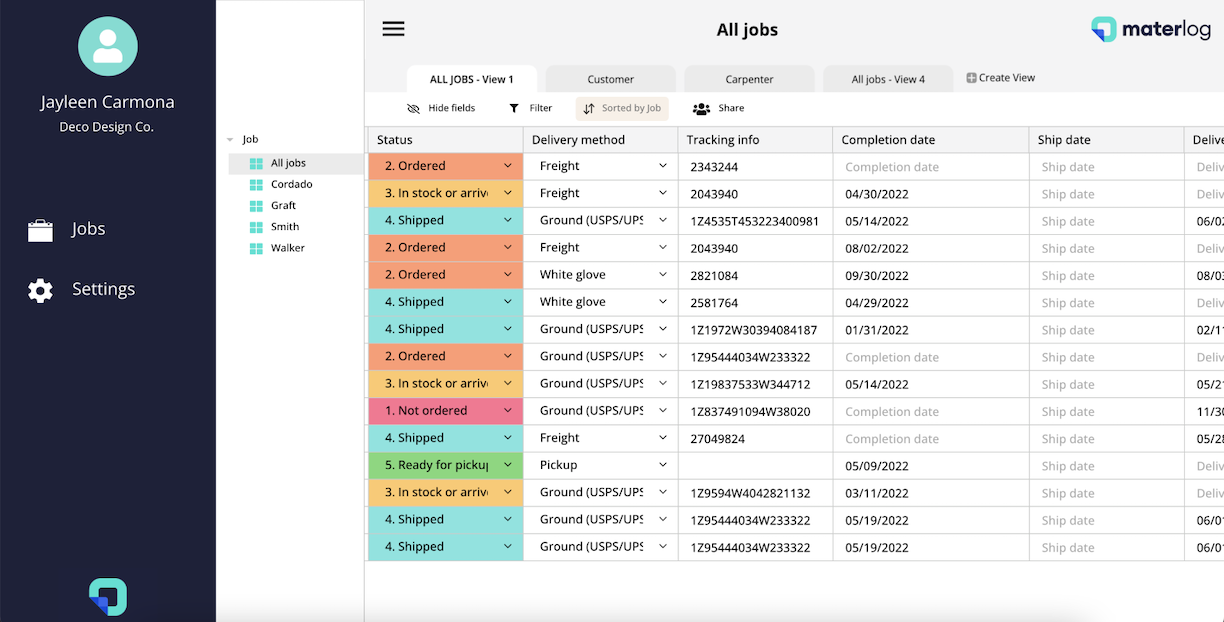Screen dimensions: 1224x622
Task: Click the grid icon next to Cordado
Action: (x=258, y=184)
